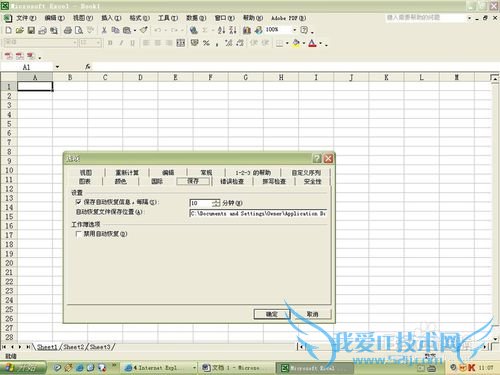The image size is (500, 375).
Task: Open the Adobe PDF menu
Action: pyautogui.click(x=288, y=18)
